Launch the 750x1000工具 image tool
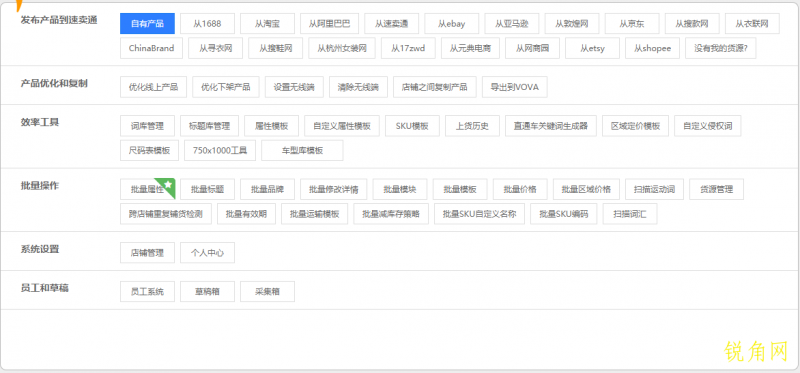800x373 pixels. point(220,151)
